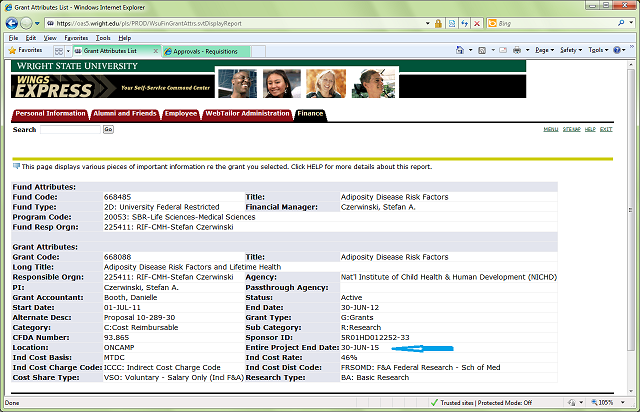Expand the Print dropdown arrow
The image size is (640, 412).
(x=527, y=50)
